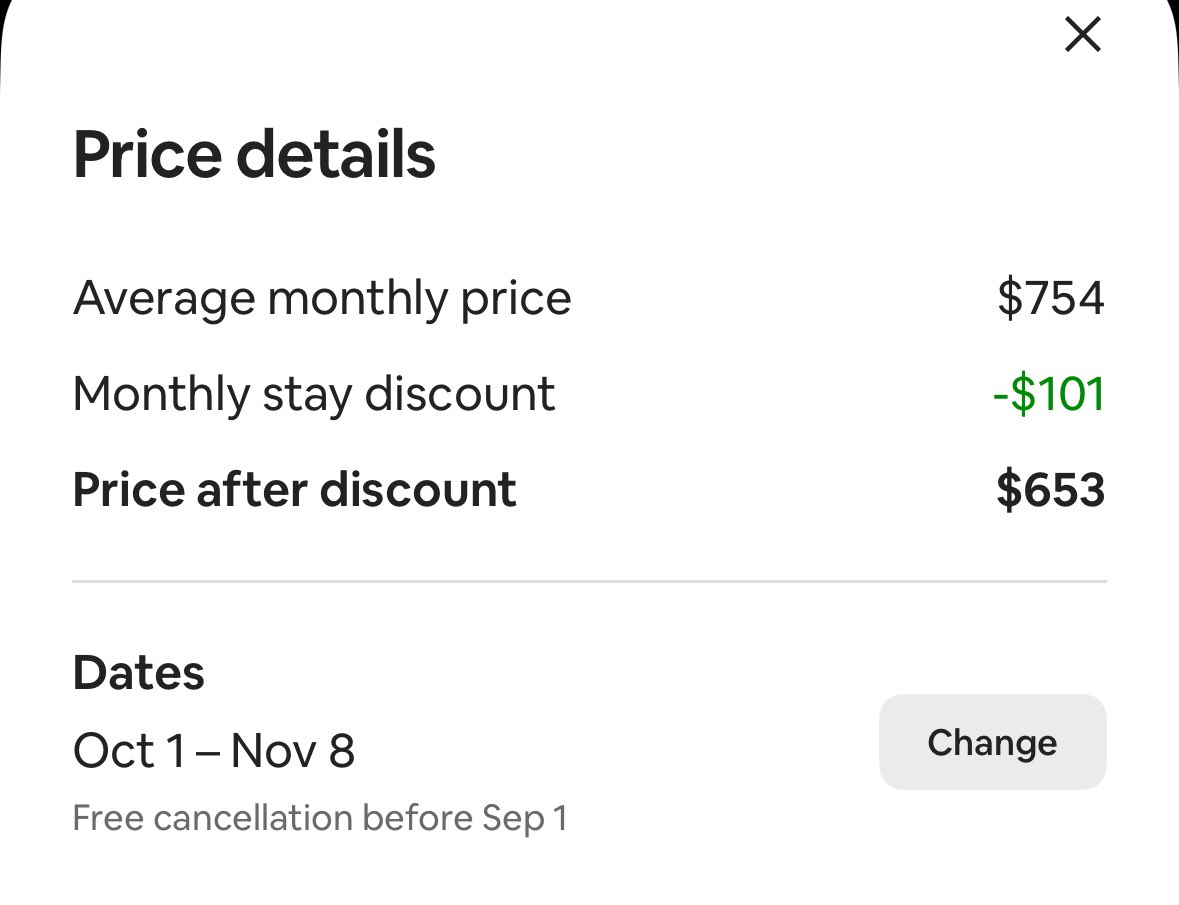Select the Monthly stay discount label
The width and height of the screenshot is (1179, 905).
[314, 394]
